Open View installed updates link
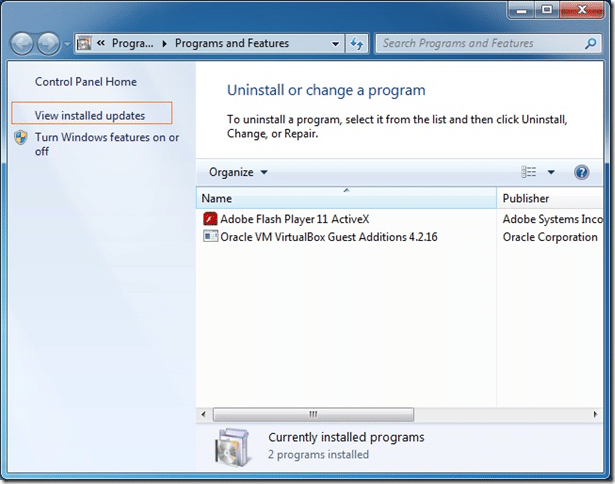The image size is (615, 484). (x=90, y=115)
